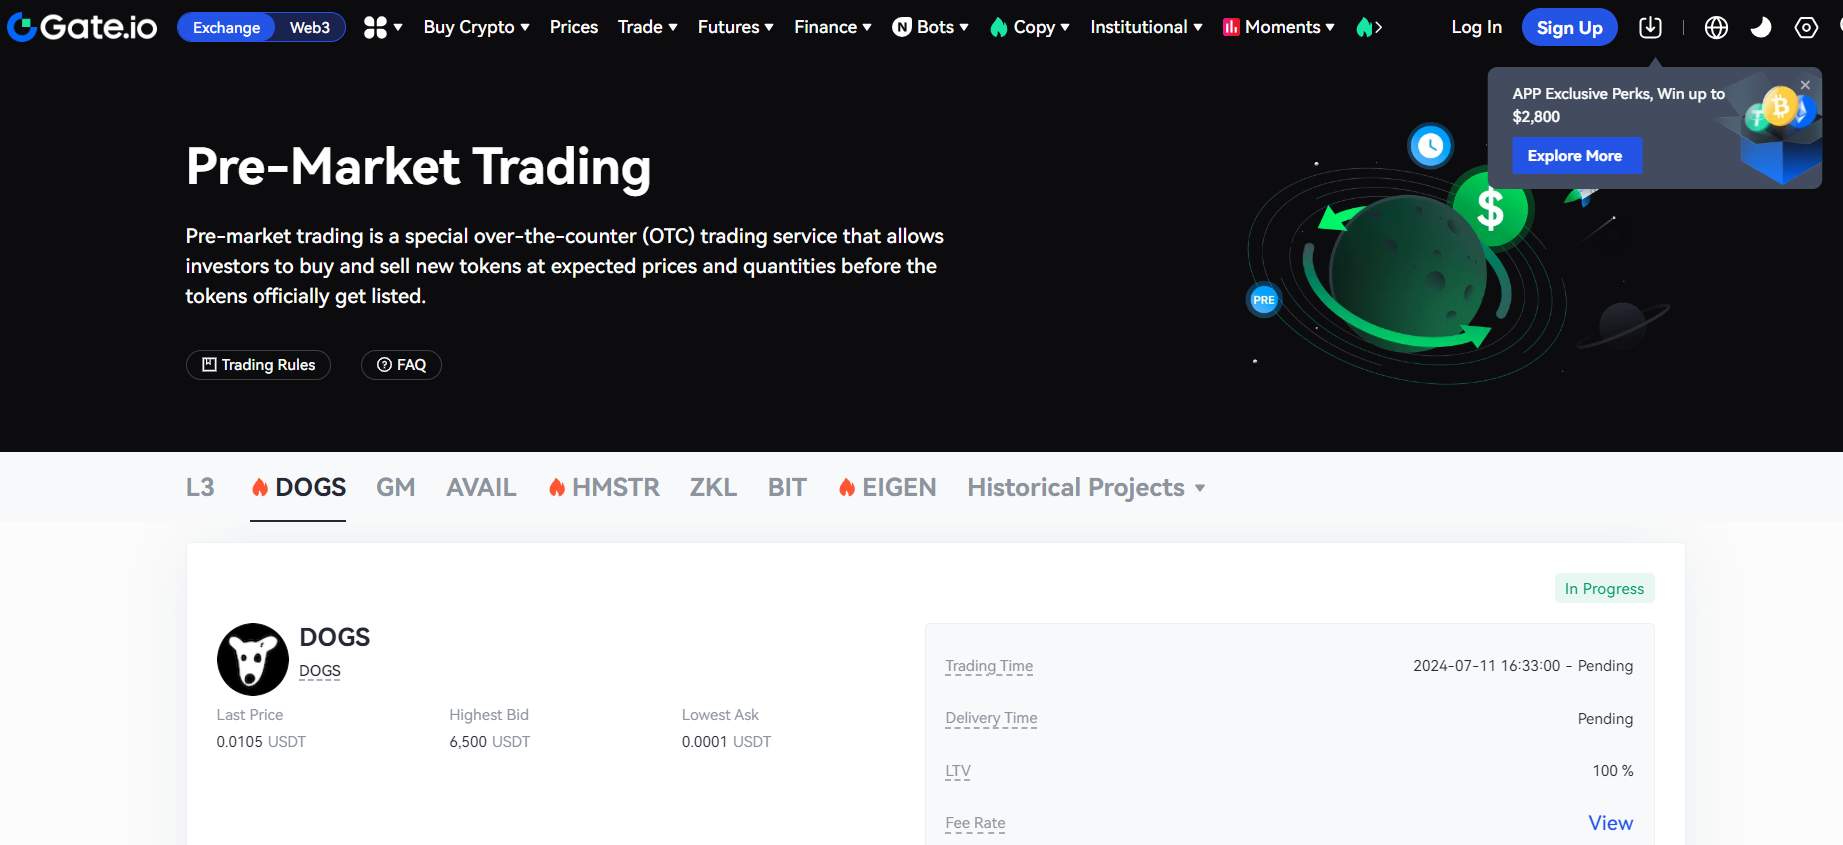The height and width of the screenshot is (845, 1843).
Task: Expand the Institutional menu
Action: coord(1146,27)
